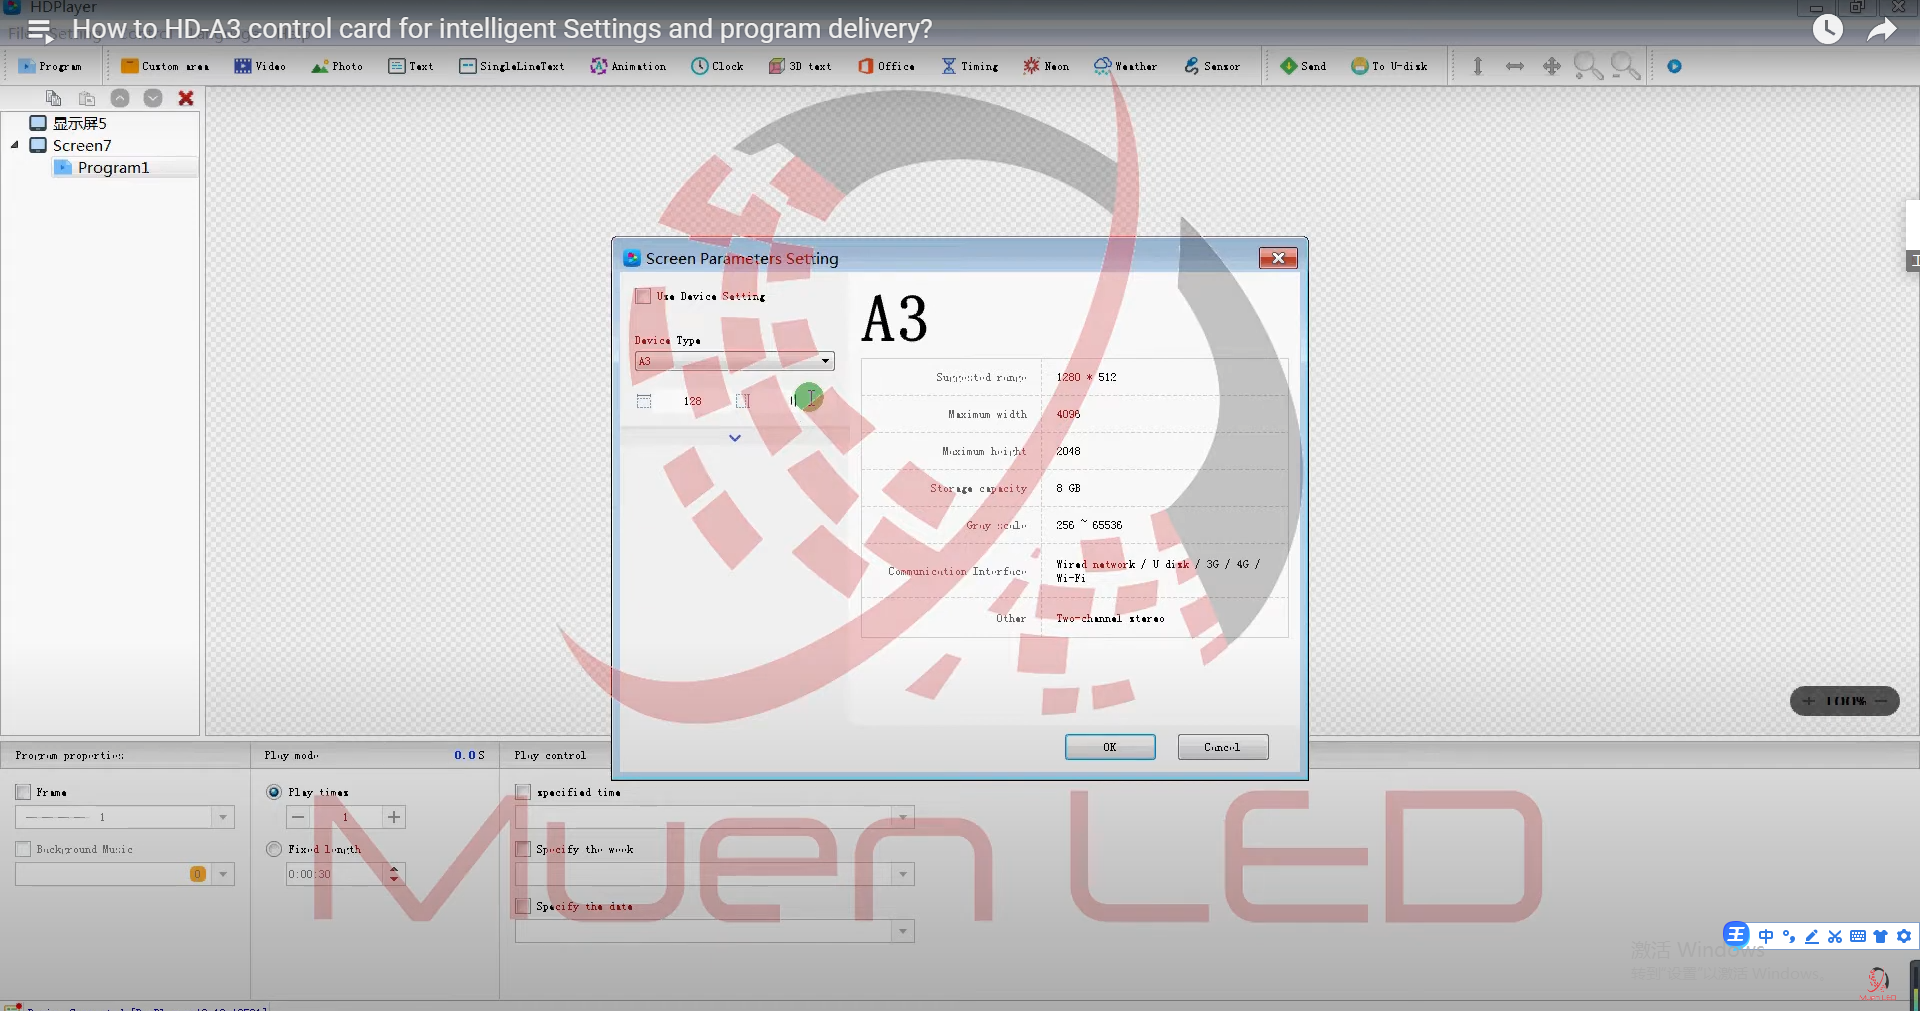Image resolution: width=1920 pixels, height=1011 pixels.
Task: Insert a Photo using the toolbar icon
Action: (336, 66)
